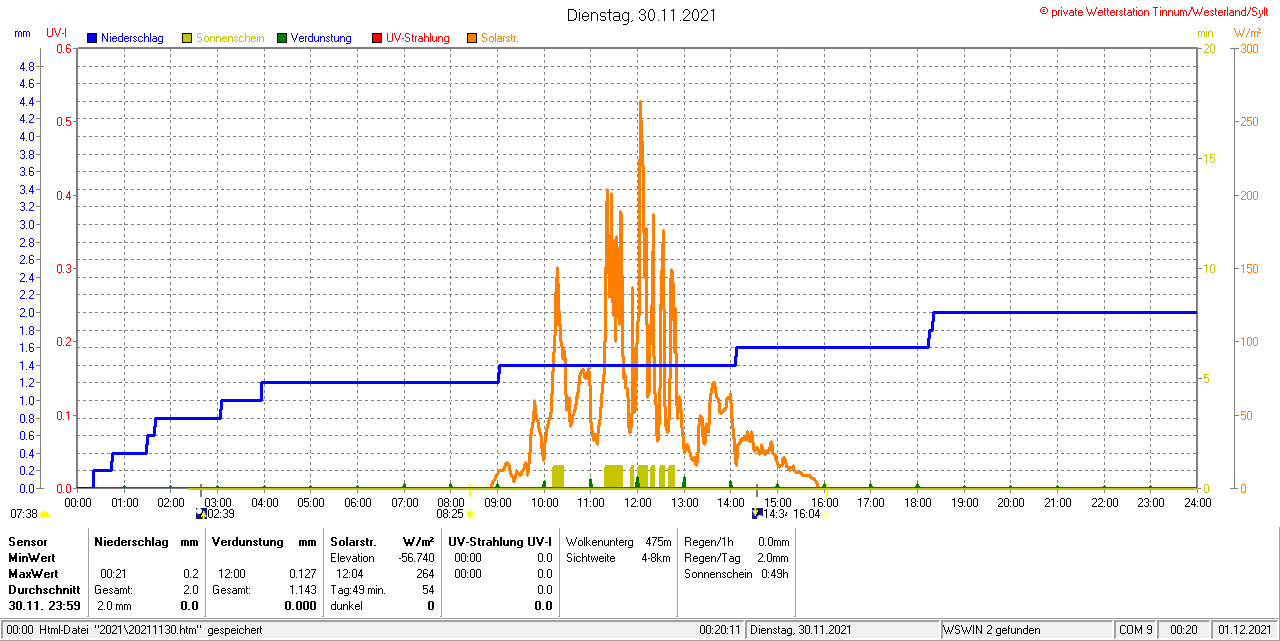Click the UV-Strahlung UV-I column header
This screenshot has width=1280, height=641.
pyautogui.click(x=500, y=542)
